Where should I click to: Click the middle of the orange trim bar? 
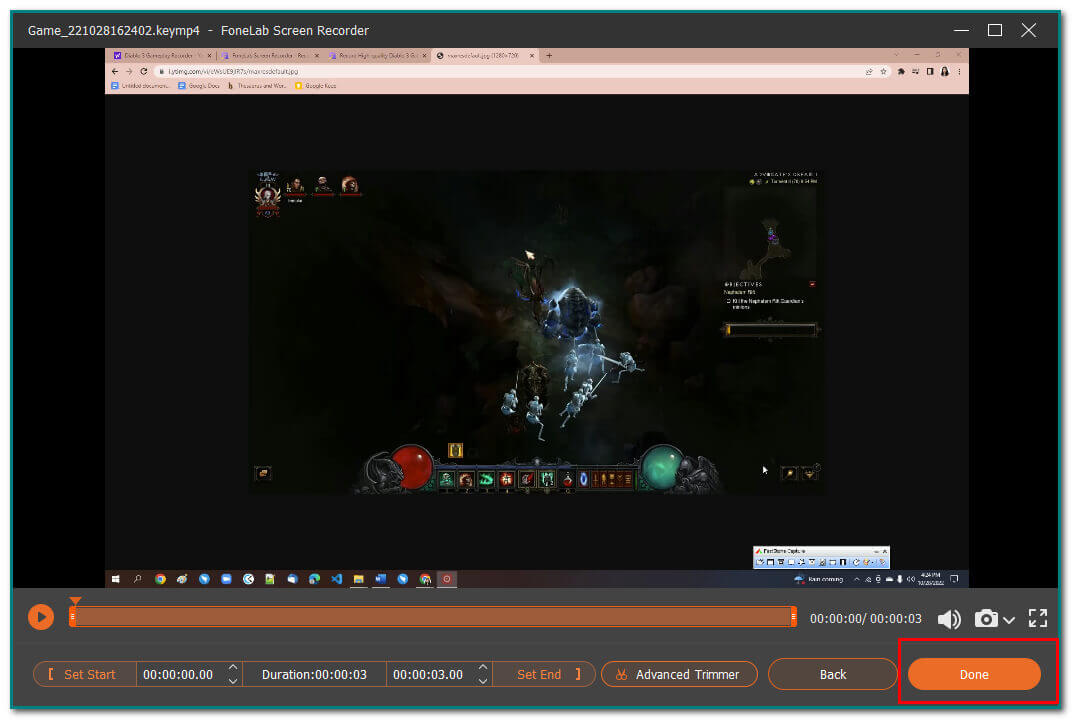433,617
